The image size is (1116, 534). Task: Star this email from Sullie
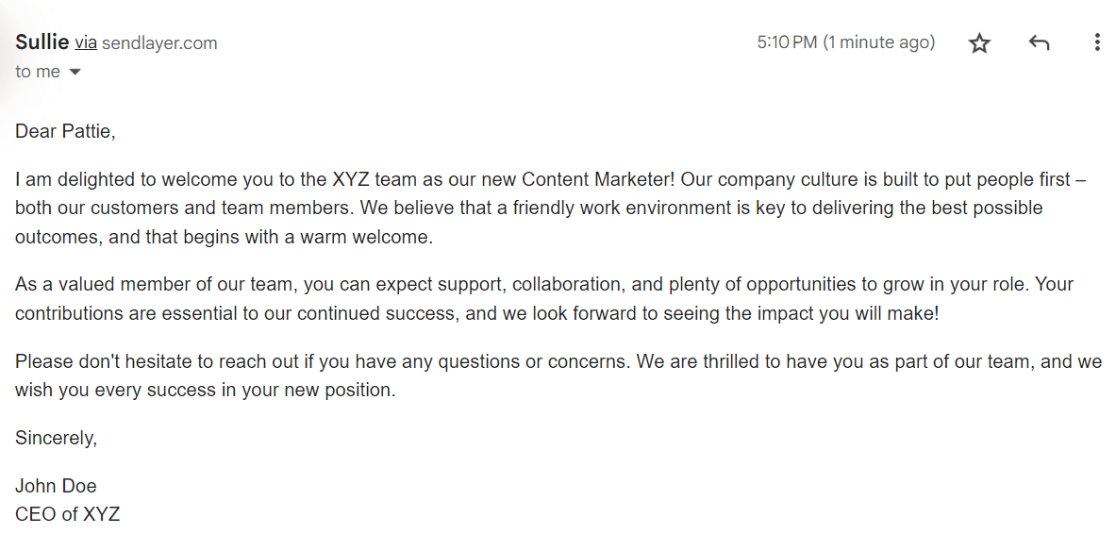pyautogui.click(x=979, y=43)
